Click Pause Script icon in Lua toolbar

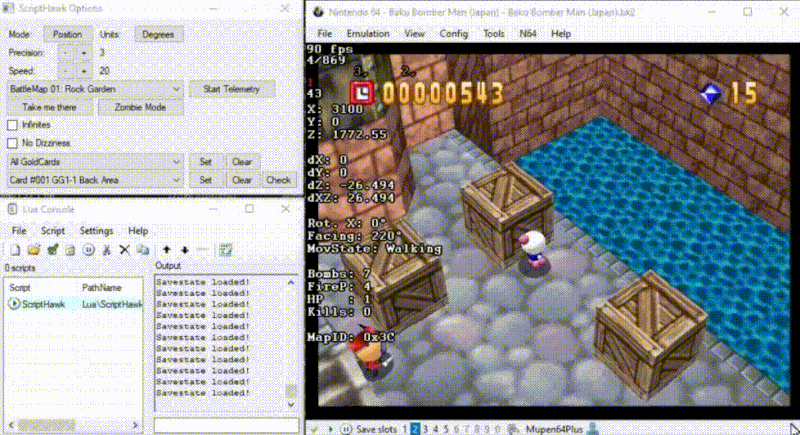[x=88, y=250]
